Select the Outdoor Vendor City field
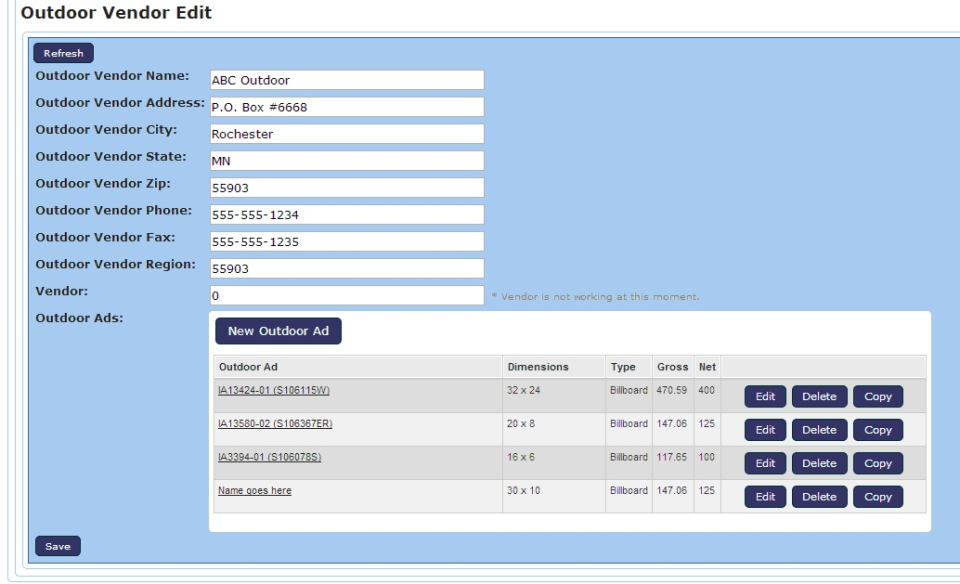Viewport: 960px width, 584px height. coord(346,132)
